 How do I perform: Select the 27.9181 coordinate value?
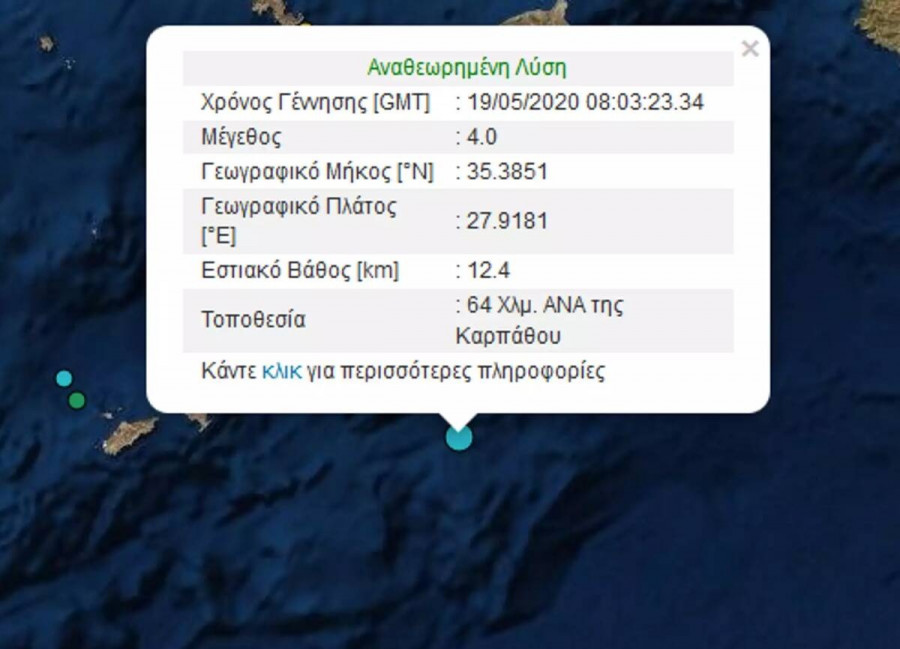tap(507, 221)
